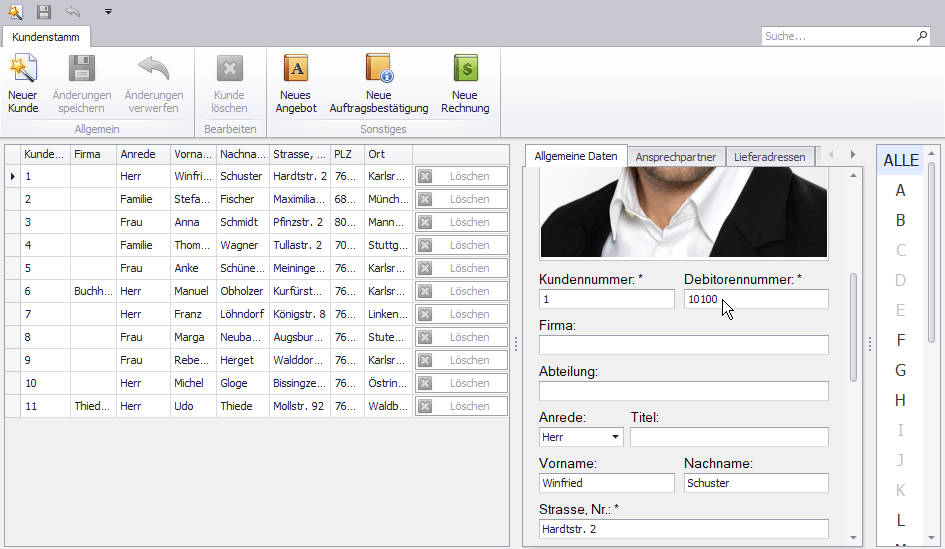Click the Debitorennummer input field
Screen dimensions: 945x549
tap(756, 299)
